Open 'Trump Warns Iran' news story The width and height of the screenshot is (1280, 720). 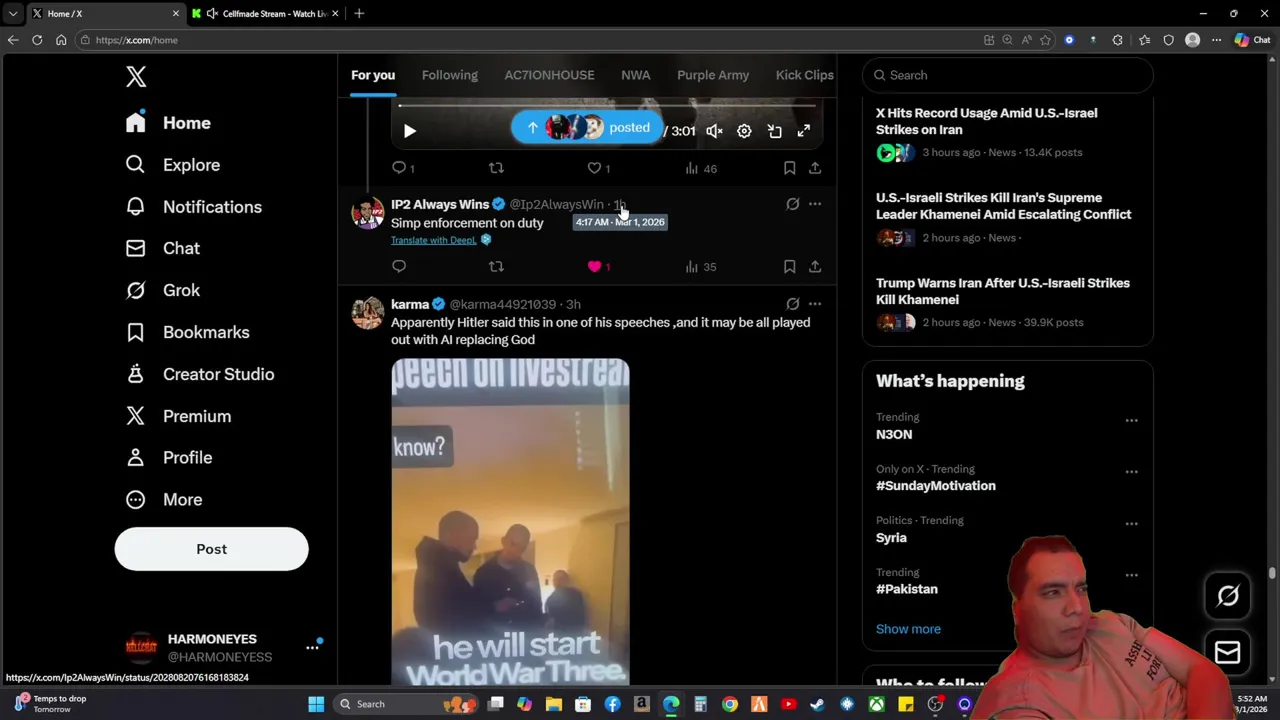tap(1008, 302)
